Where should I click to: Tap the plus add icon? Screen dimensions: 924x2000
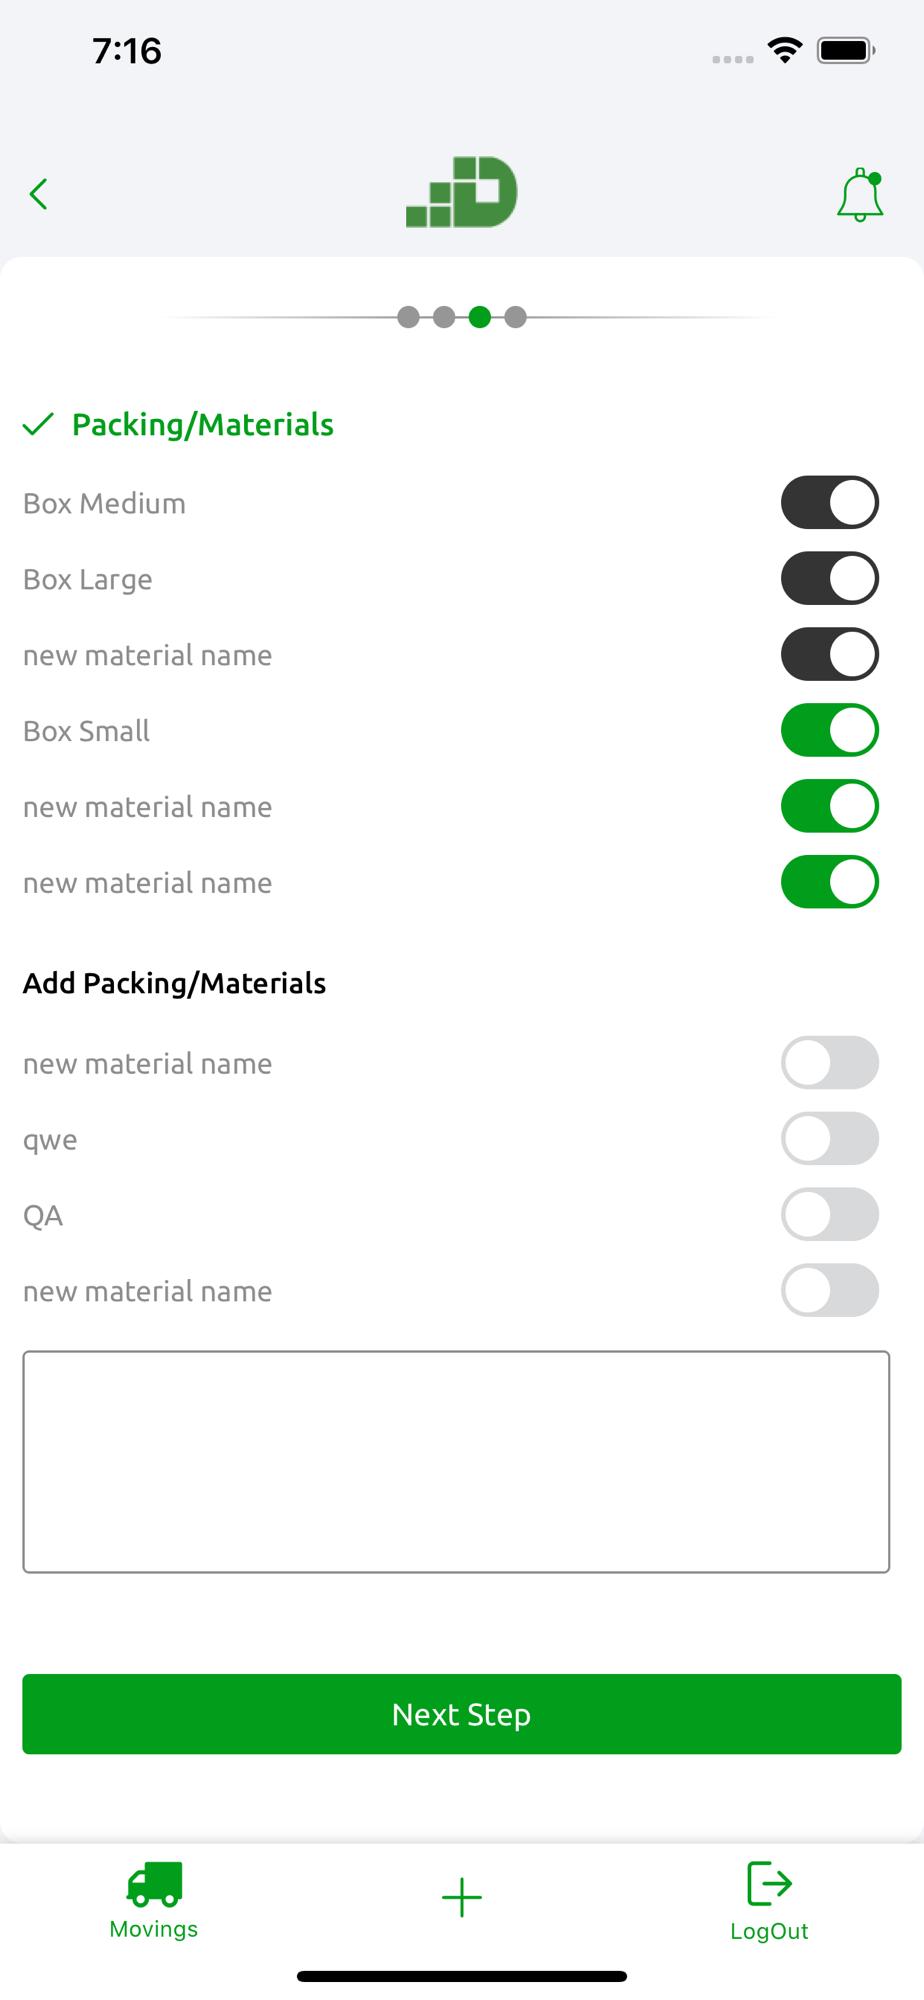point(462,1897)
